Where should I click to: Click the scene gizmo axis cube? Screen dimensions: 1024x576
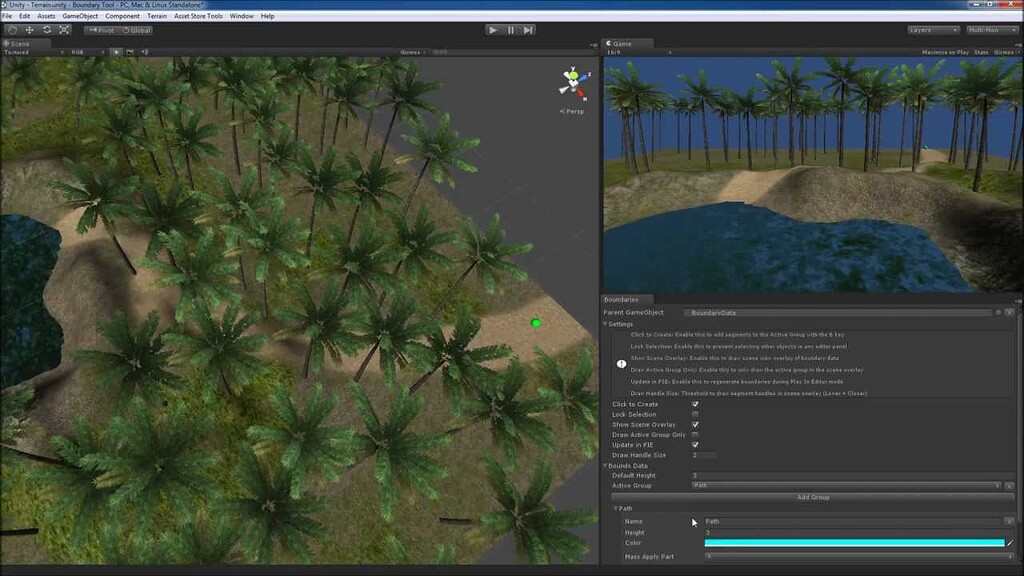[571, 84]
